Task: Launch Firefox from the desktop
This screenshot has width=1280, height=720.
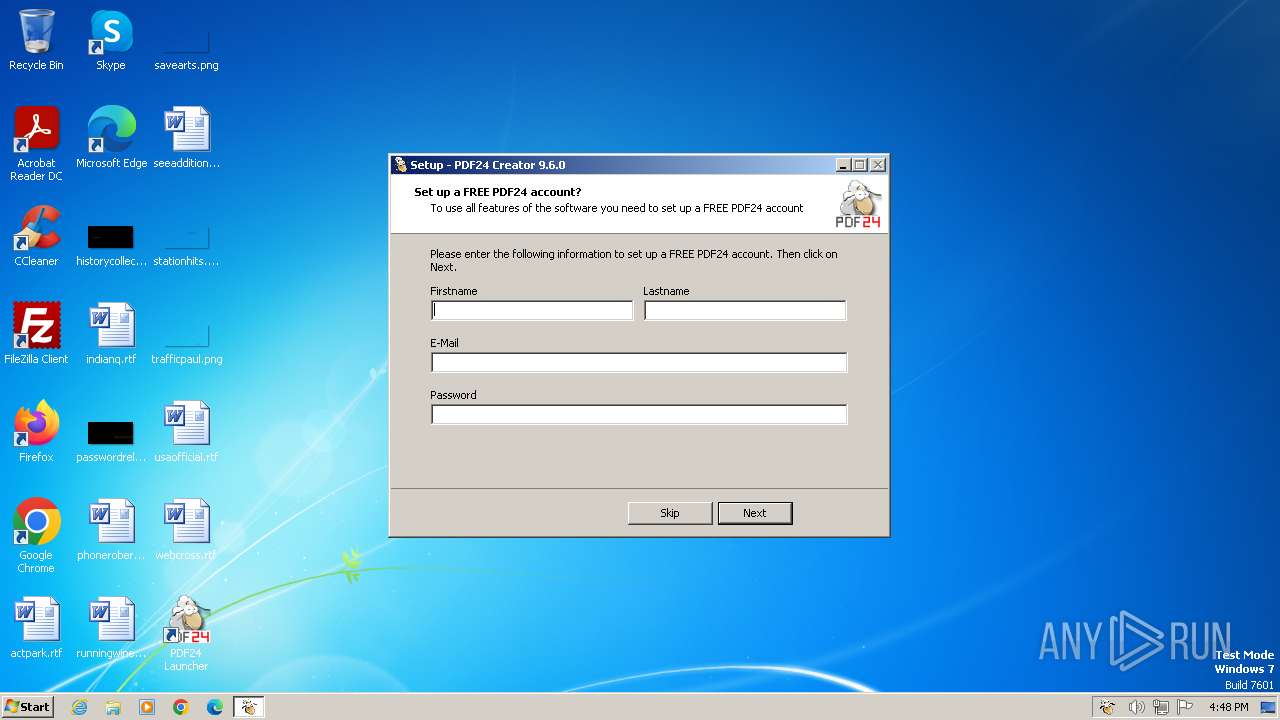Action: pos(36,431)
